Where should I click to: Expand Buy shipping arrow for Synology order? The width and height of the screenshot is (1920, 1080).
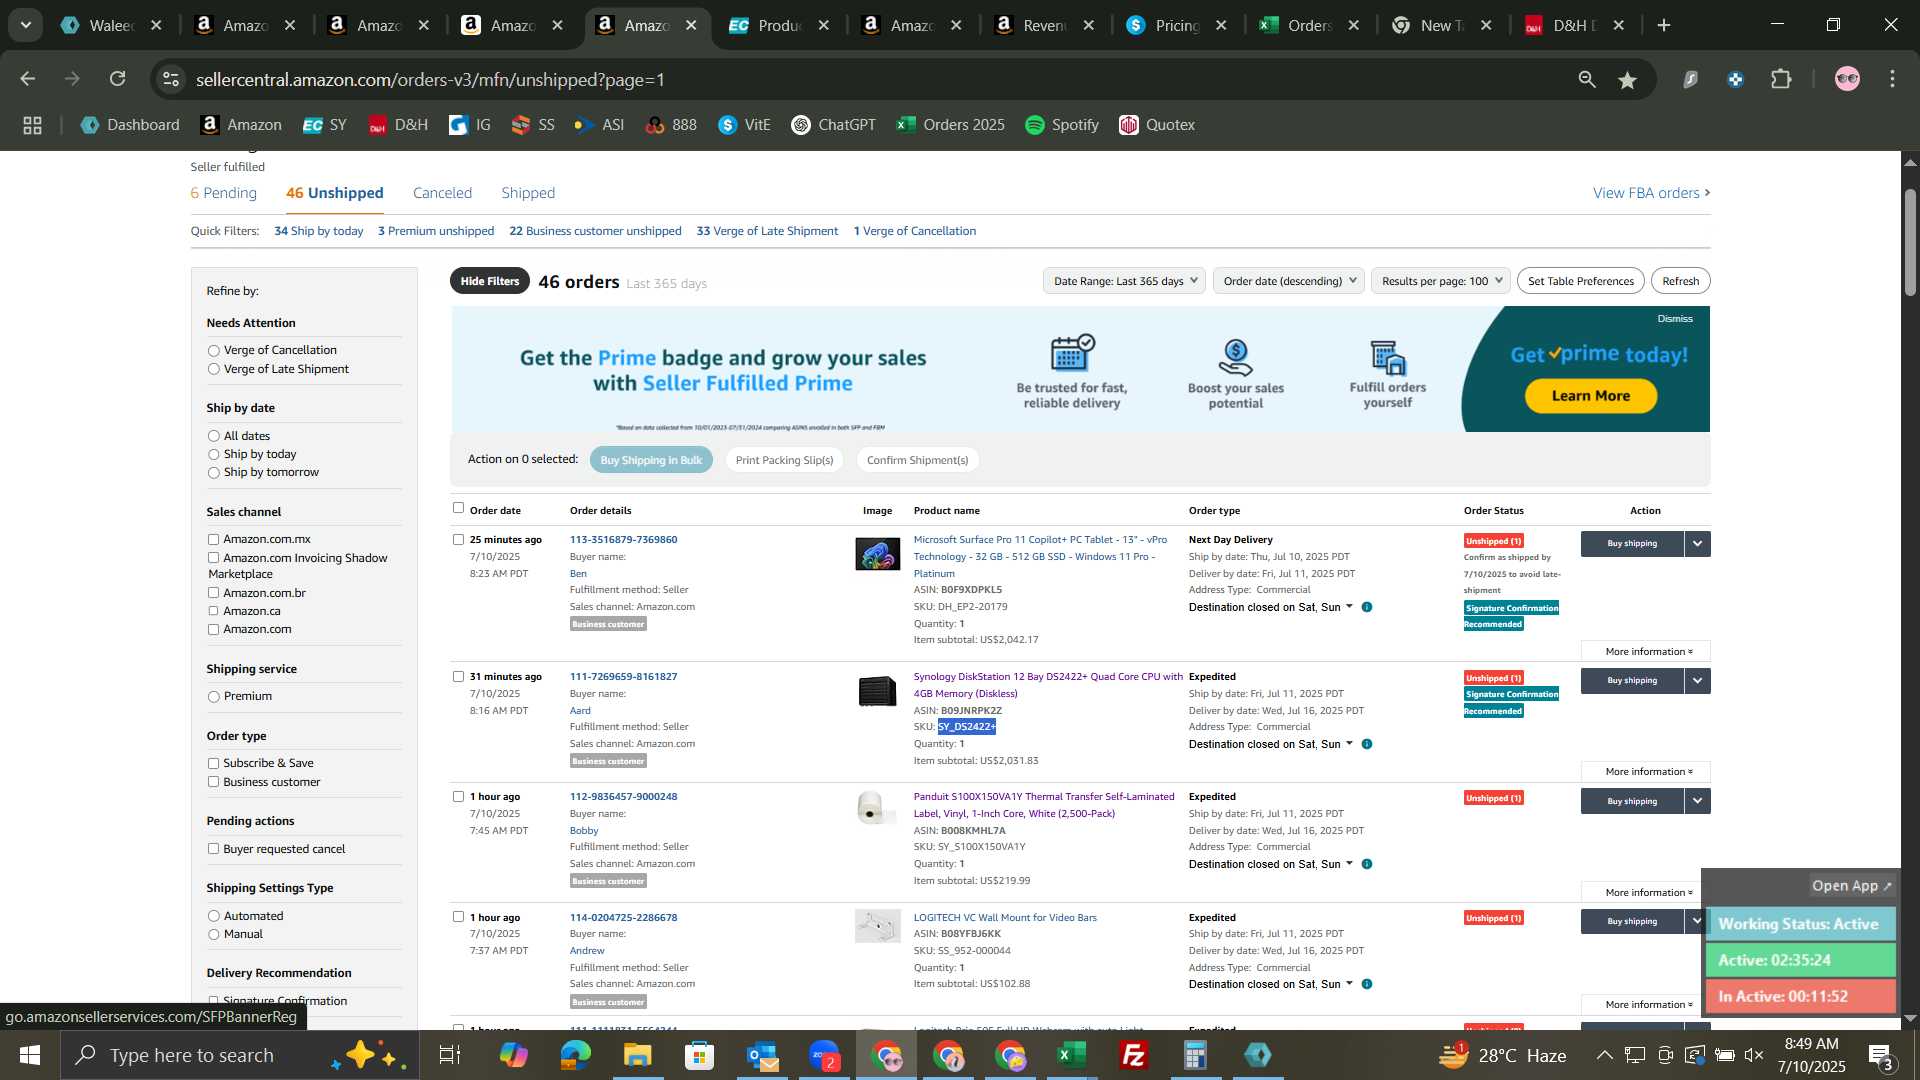[x=1697, y=681]
